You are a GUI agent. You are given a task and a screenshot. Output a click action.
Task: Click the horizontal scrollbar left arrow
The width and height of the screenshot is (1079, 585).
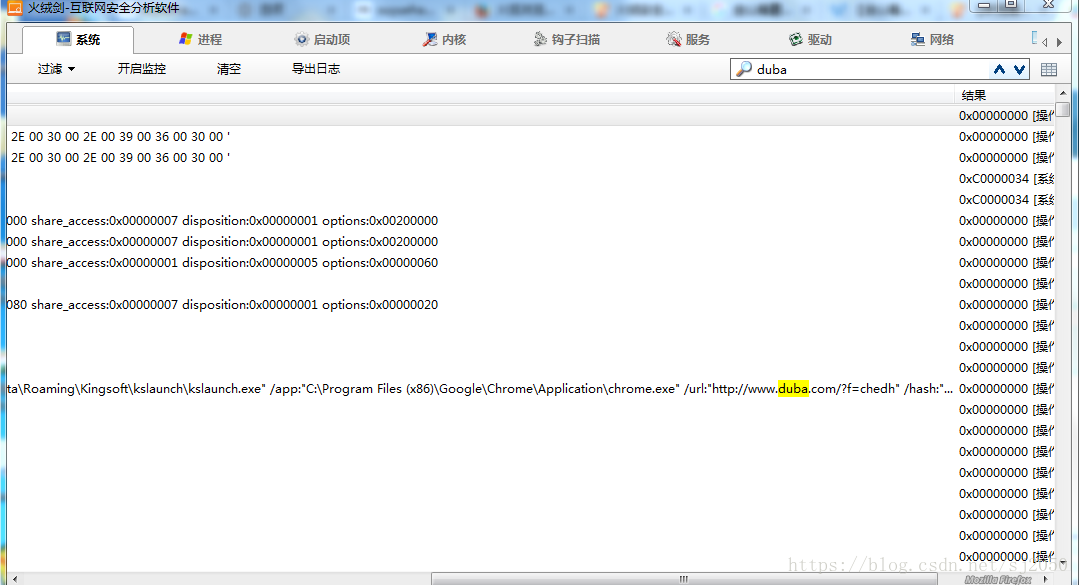click(x=14, y=579)
